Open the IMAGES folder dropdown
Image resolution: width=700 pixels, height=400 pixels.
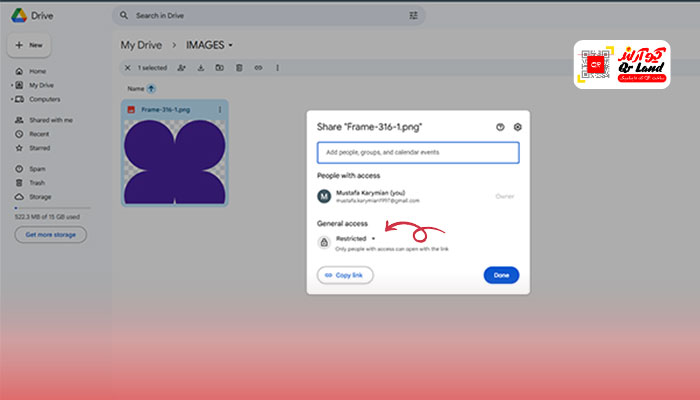pos(231,45)
